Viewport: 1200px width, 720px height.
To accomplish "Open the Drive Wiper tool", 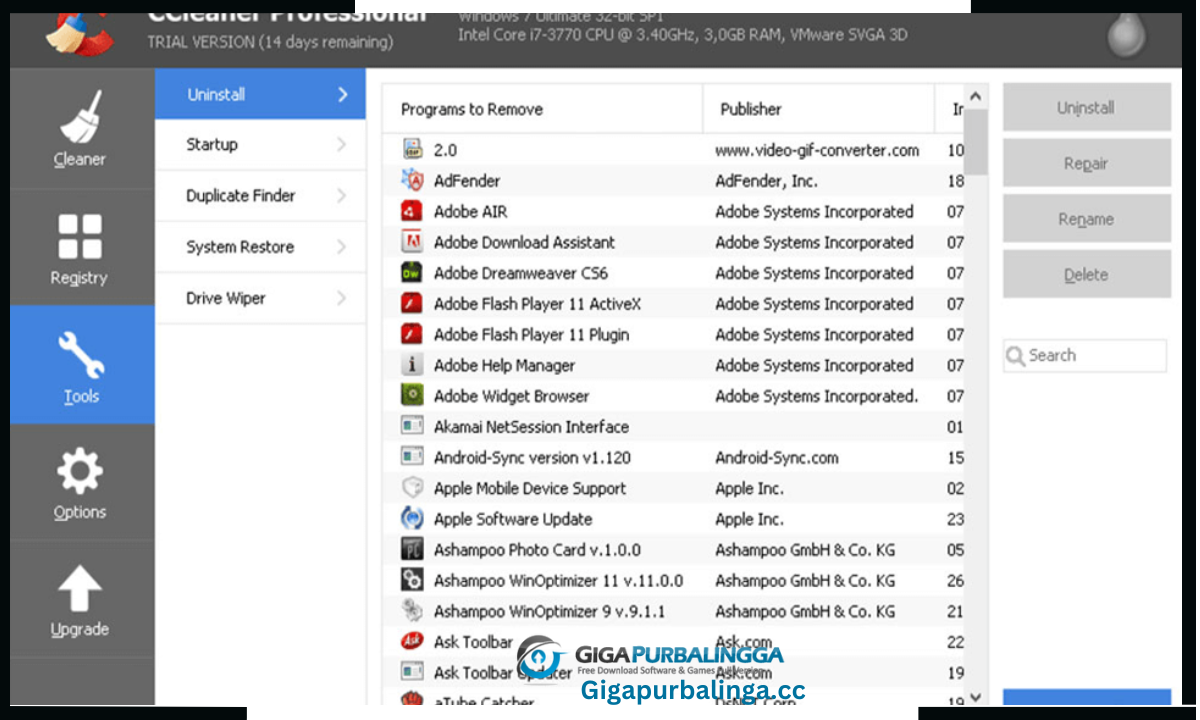I will click(x=260, y=298).
